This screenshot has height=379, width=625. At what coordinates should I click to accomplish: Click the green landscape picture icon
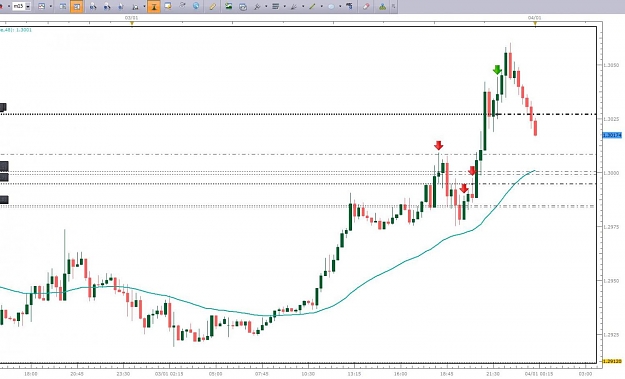click(x=228, y=6)
